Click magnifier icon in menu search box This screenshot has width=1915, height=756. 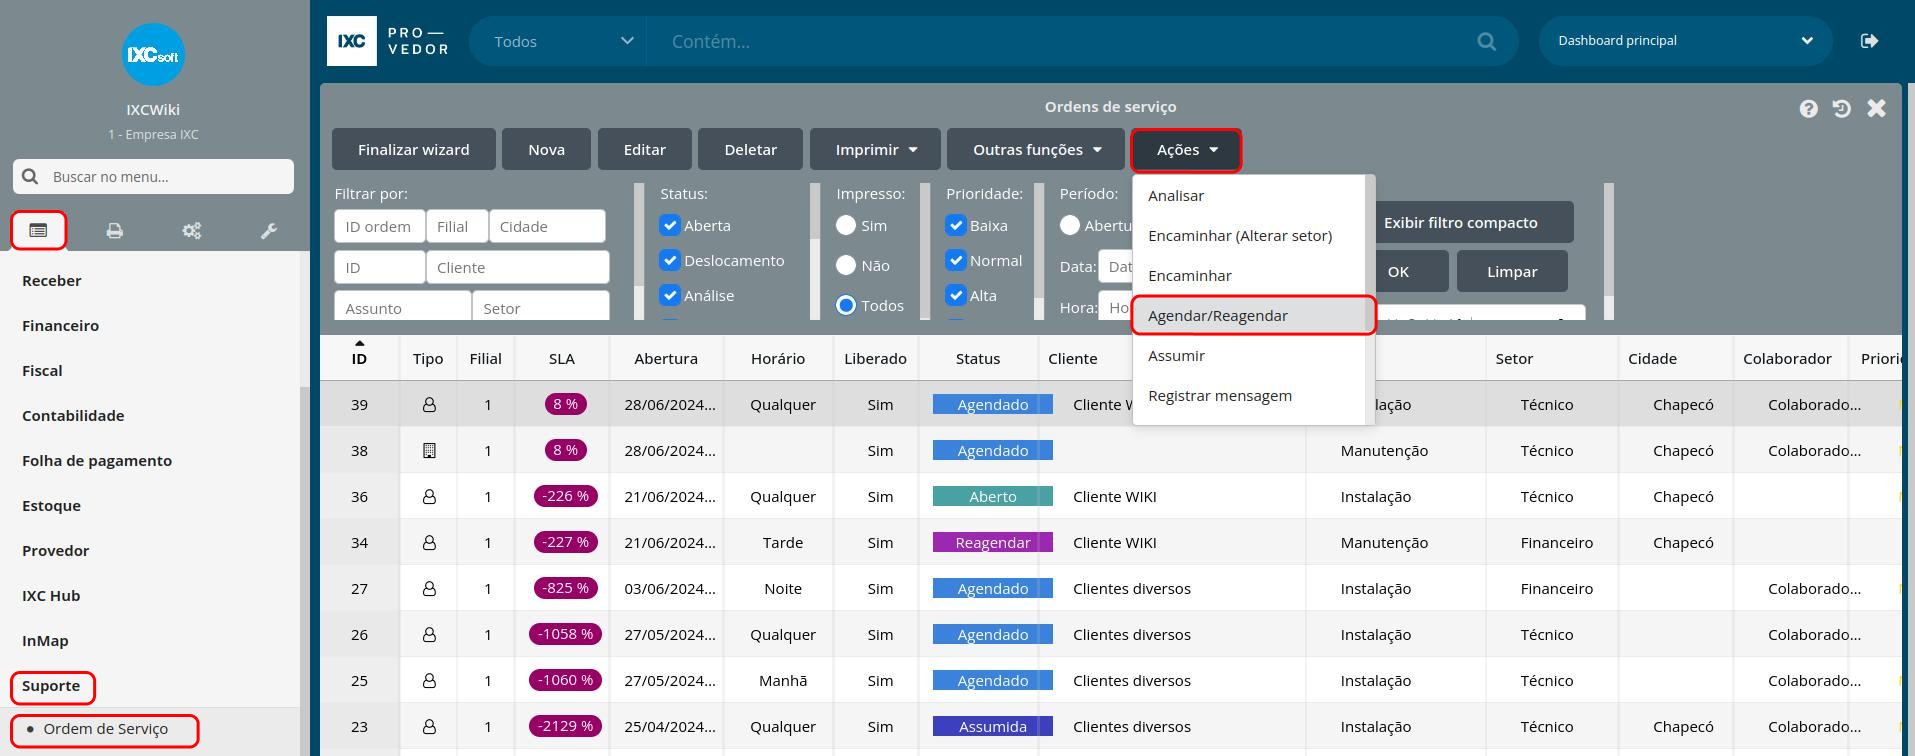31,177
